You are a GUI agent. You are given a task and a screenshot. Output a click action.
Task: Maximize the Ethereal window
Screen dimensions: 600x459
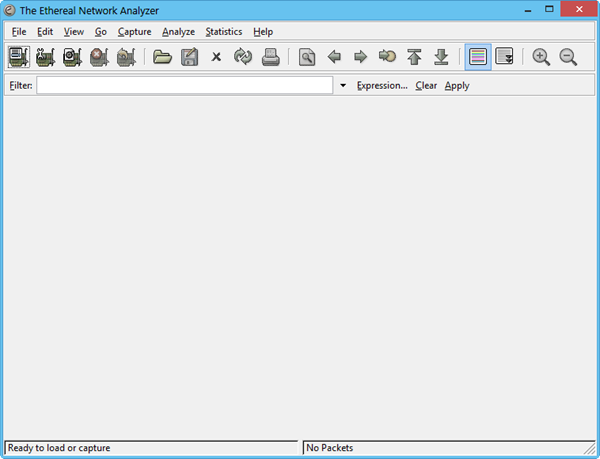pyautogui.click(x=549, y=10)
